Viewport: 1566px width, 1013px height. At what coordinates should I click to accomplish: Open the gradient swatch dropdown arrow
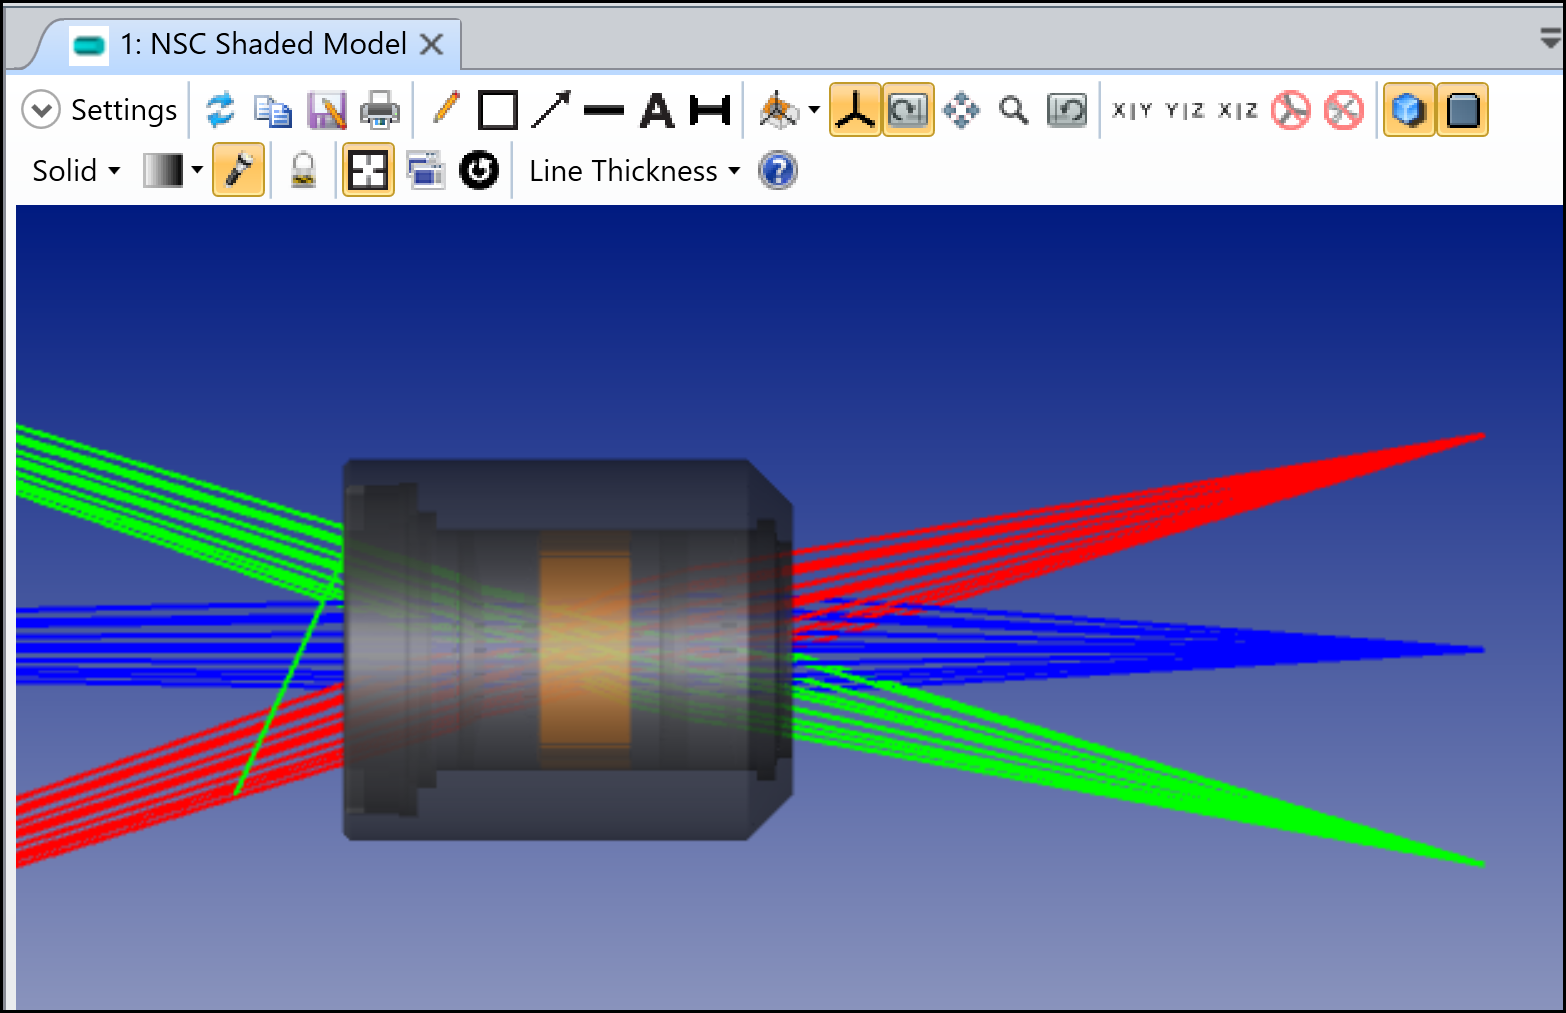197,170
